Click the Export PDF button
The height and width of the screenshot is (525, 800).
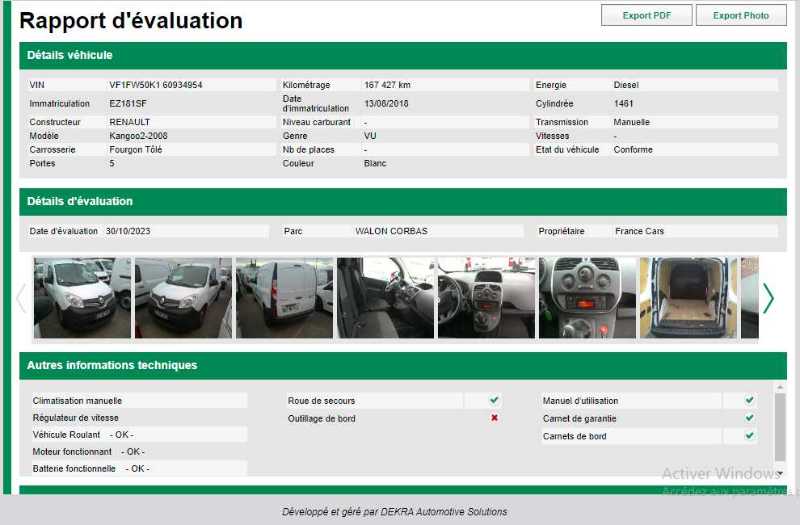click(x=646, y=15)
